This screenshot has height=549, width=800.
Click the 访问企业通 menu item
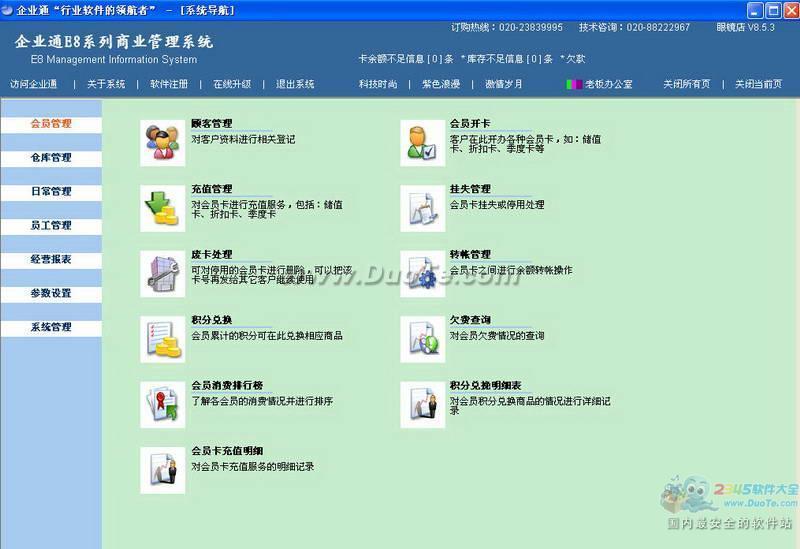coord(34,84)
